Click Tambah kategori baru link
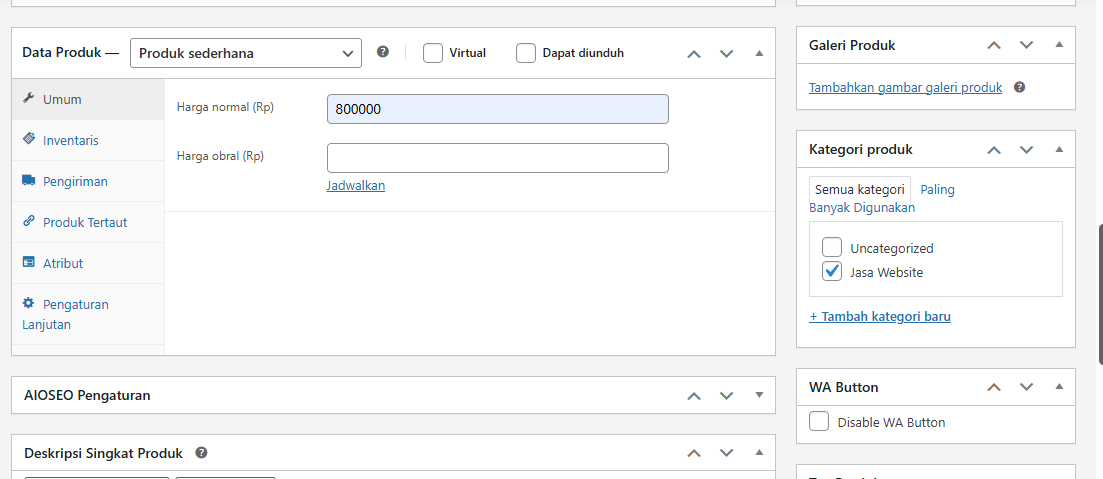The image size is (1103, 479). (x=880, y=317)
